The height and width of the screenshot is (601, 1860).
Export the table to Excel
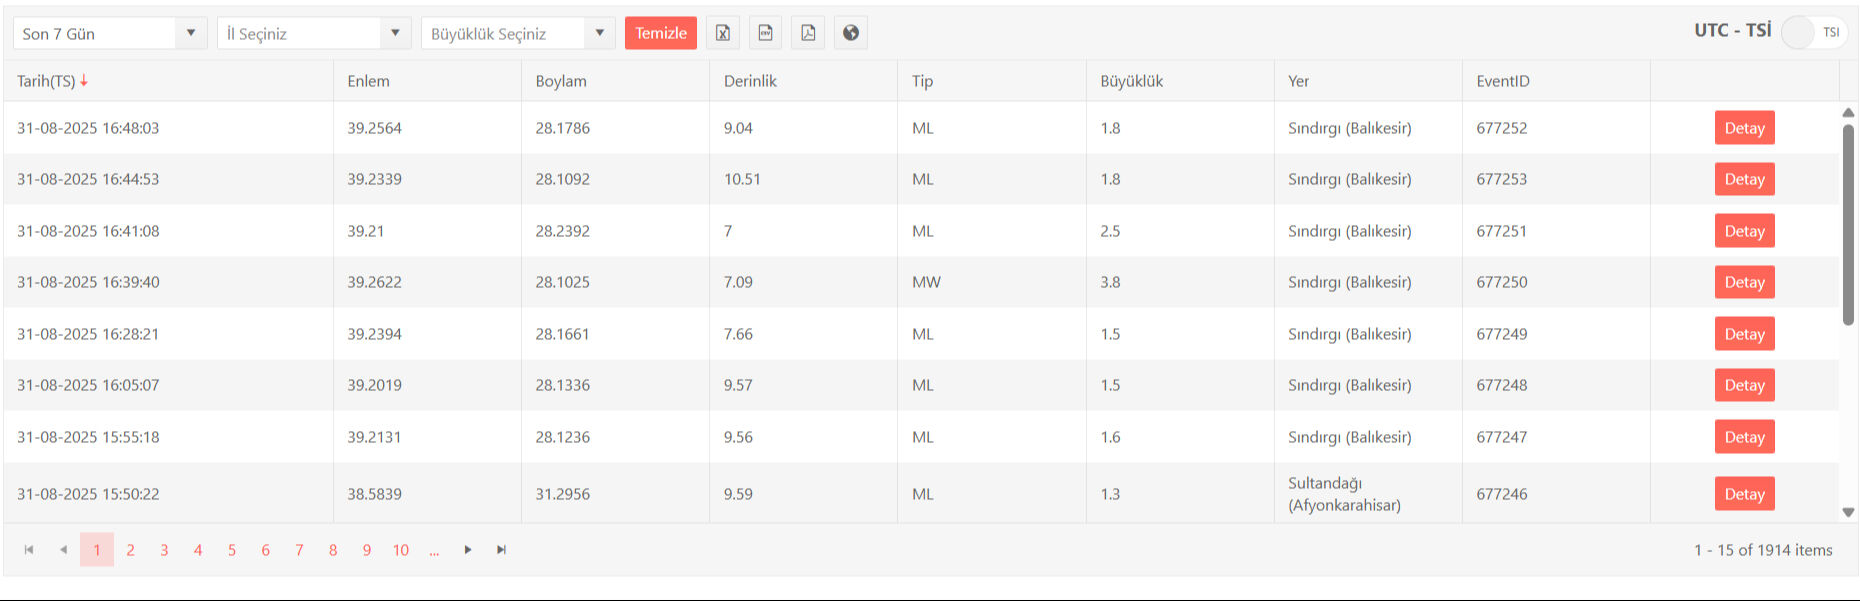click(x=722, y=33)
